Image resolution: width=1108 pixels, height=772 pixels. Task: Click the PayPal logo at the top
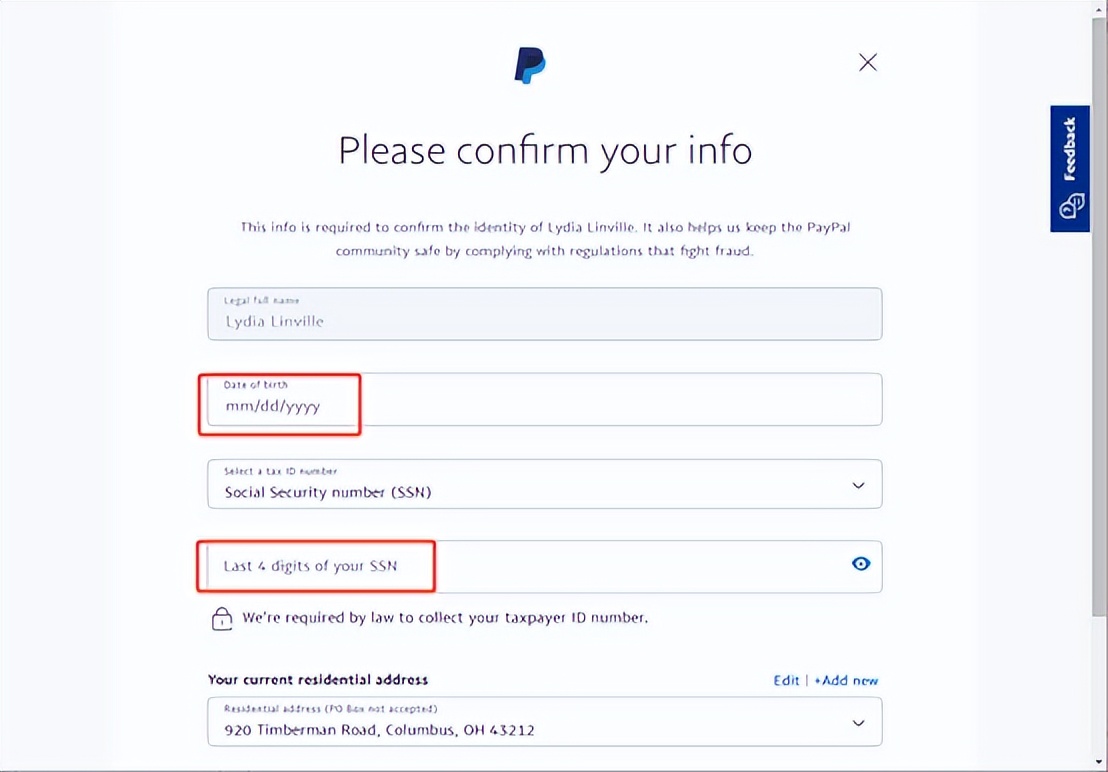coord(529,62)
